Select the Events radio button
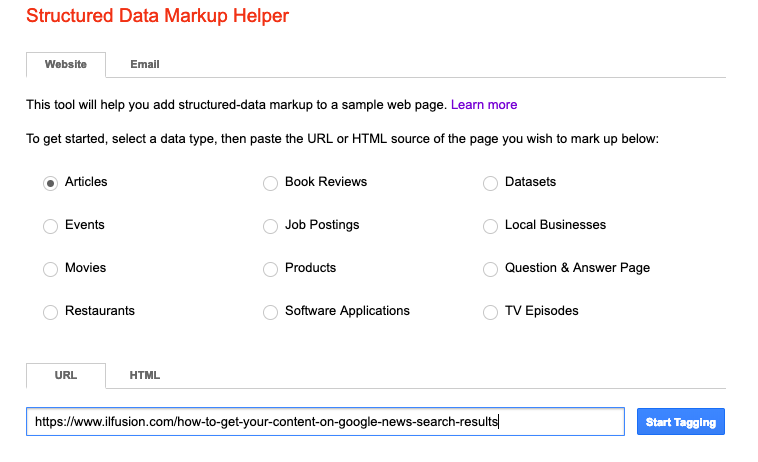The image size is (758, 462). (x=50, y=226)
